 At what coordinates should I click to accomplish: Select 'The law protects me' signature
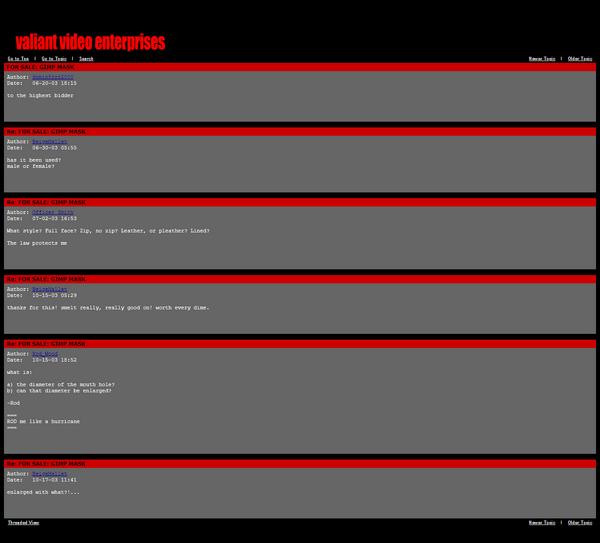click(x=37, y=243)
